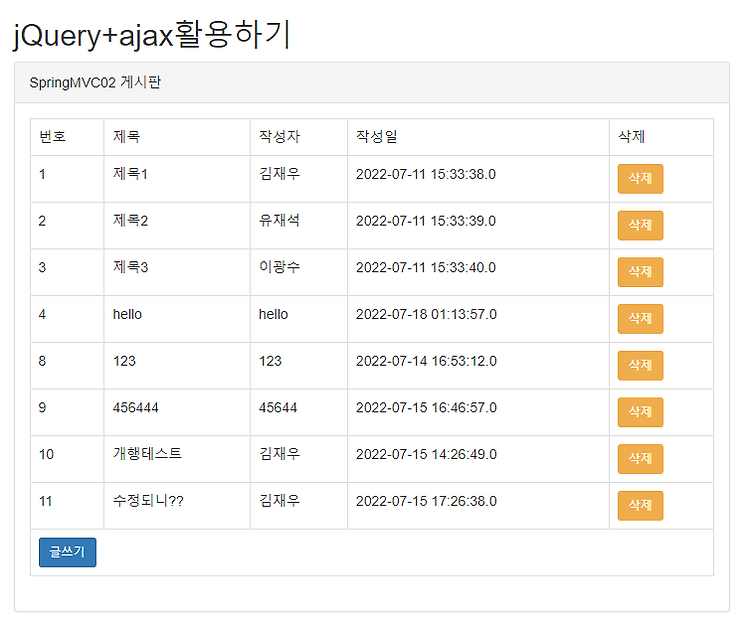
Task: Click date 2022-07-18 01:13:57.0
Action: (426, 314)
